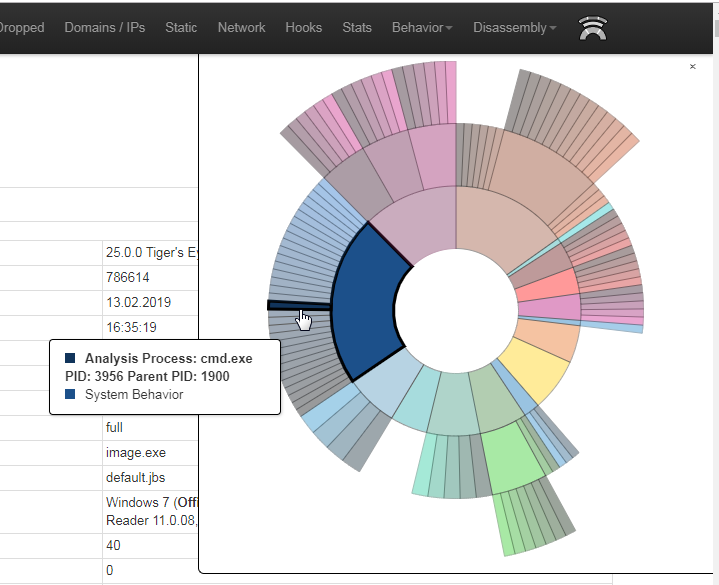This screenshot has width=719, height=585.
Task: Open the Stats tab
Action: (357, 28)
